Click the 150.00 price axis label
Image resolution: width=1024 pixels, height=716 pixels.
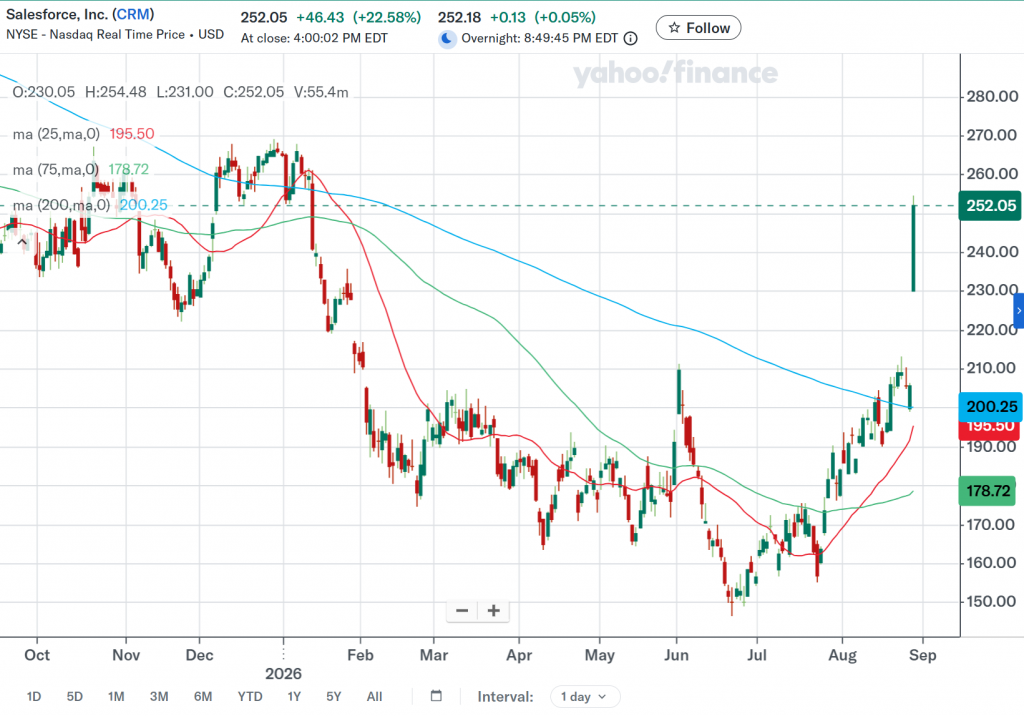(992, 602)
